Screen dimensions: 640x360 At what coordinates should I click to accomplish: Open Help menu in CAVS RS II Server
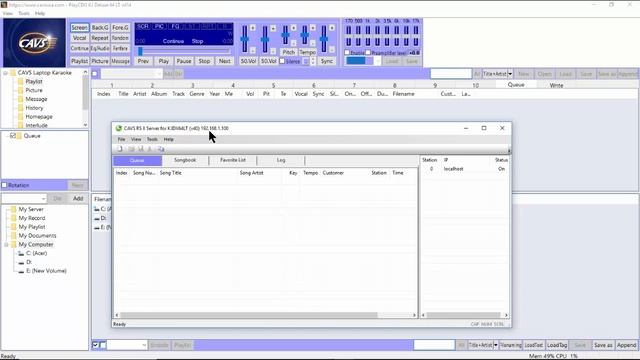(x=169, y=140)
